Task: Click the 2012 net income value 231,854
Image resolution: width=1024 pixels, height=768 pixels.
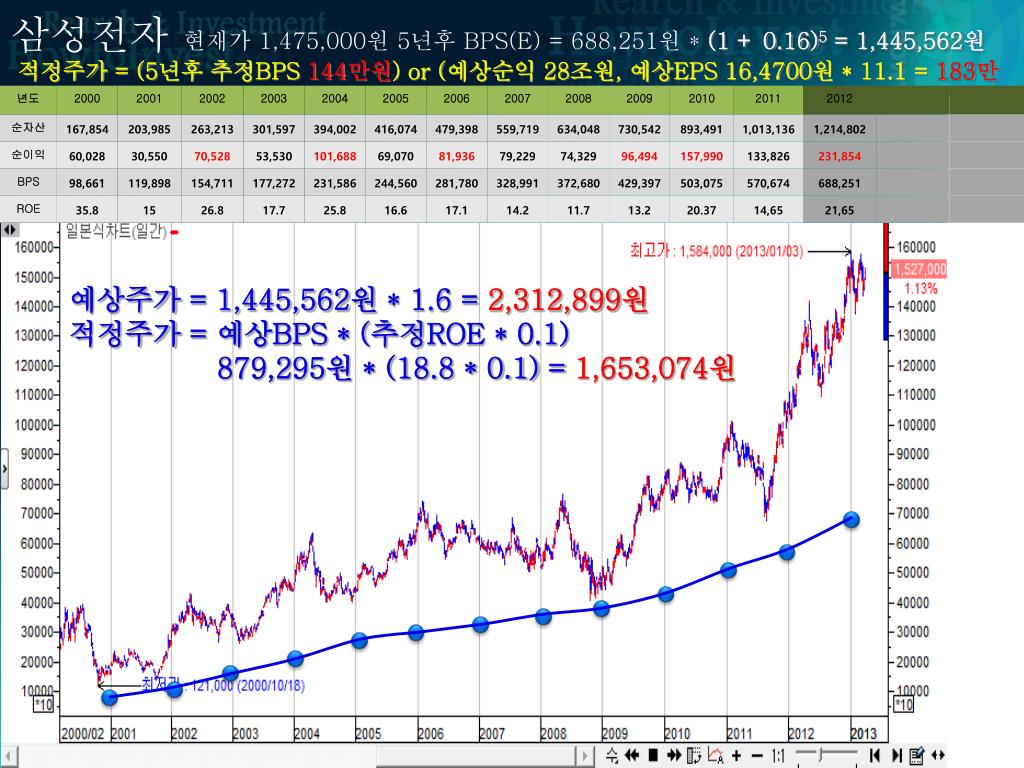Action: point(839,156)
